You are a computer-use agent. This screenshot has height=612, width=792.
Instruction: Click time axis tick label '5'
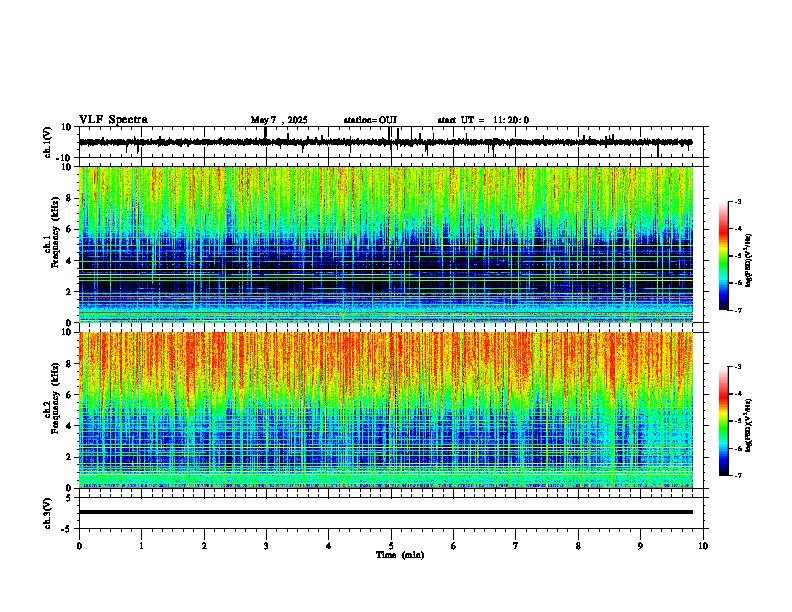pos(391,546)
